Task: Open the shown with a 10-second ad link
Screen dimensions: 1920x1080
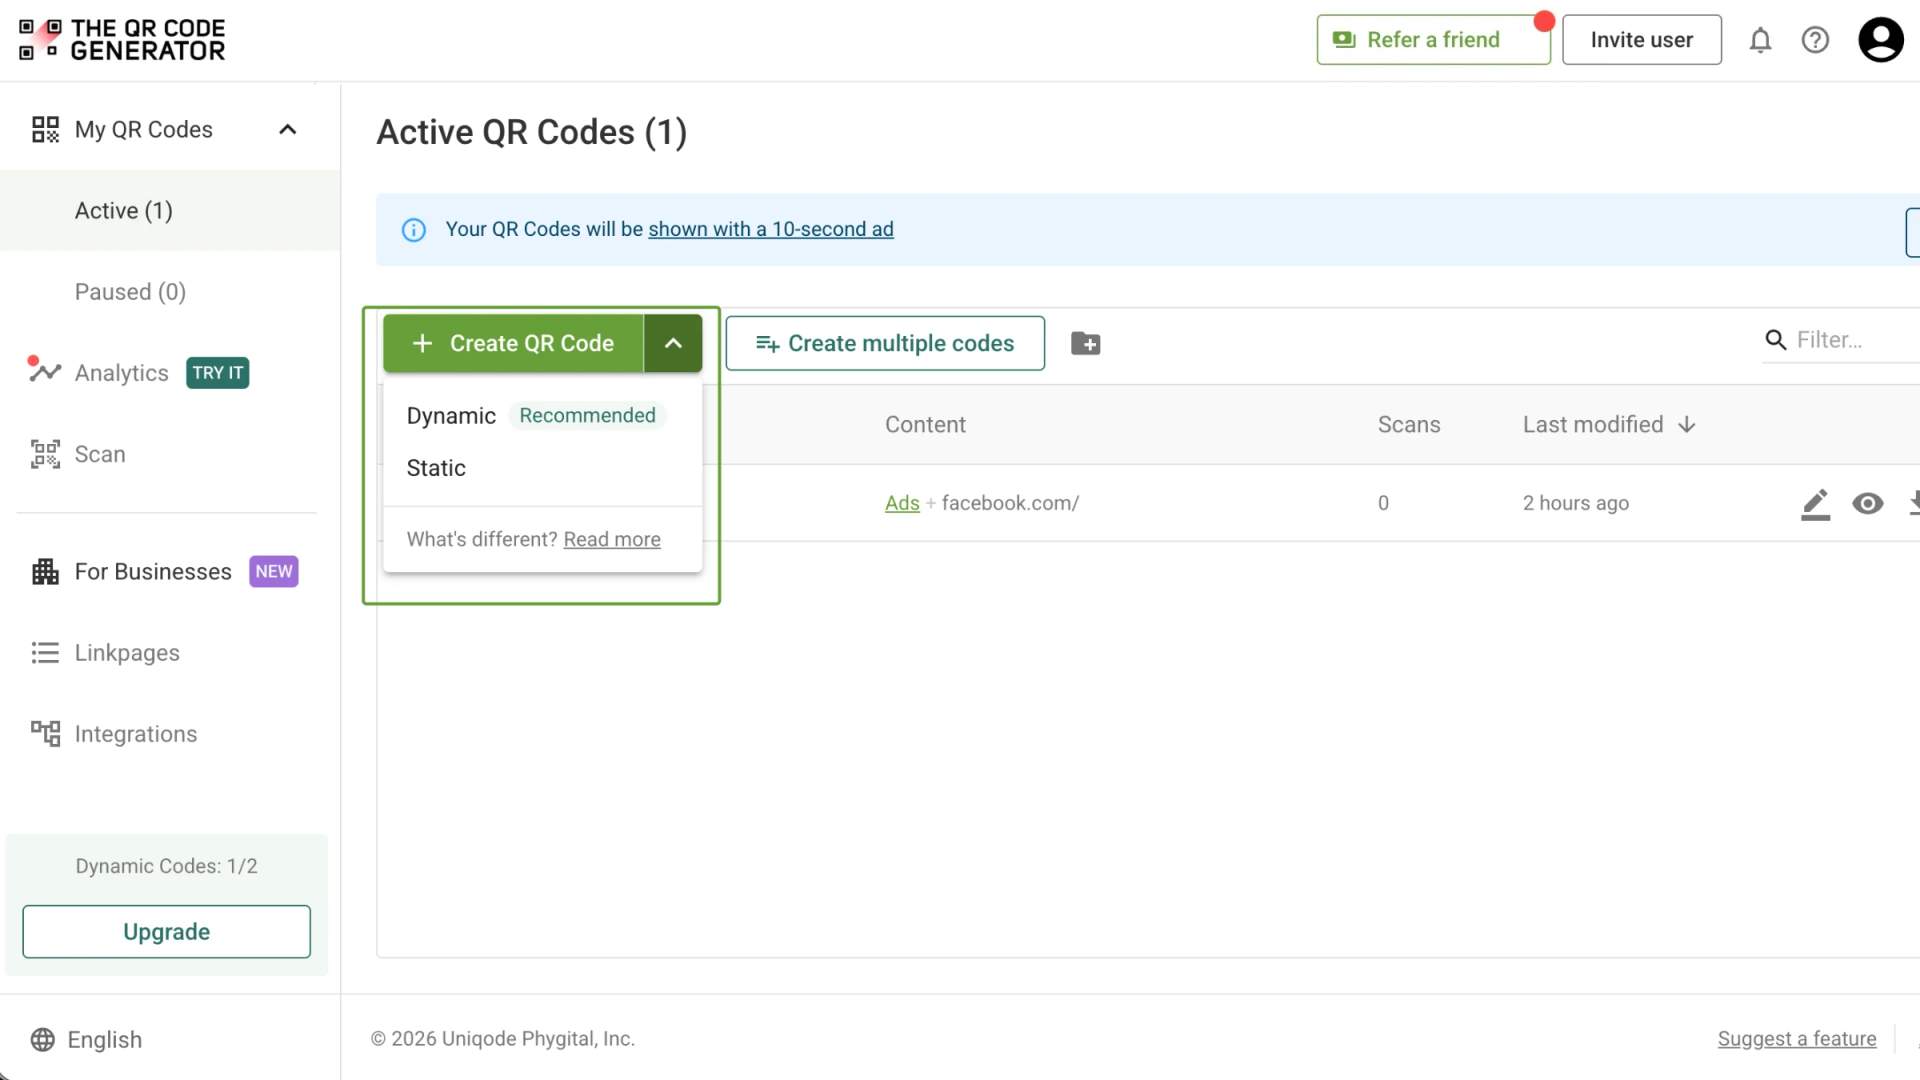Action: pos(771,229)
